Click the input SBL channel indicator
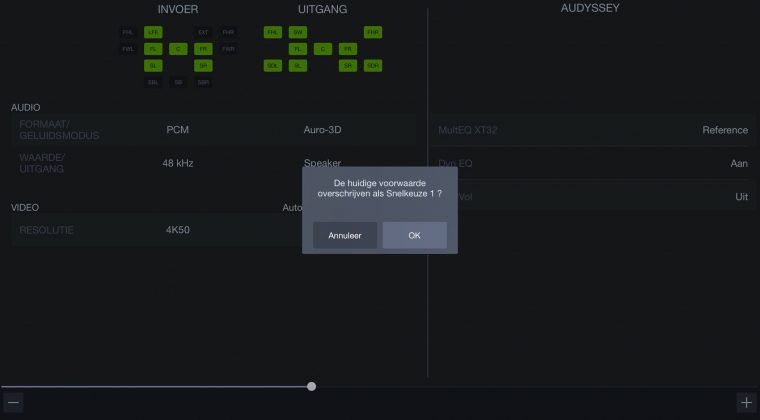Viewport: 760px width, 420px height. click(x=153, y=82)
